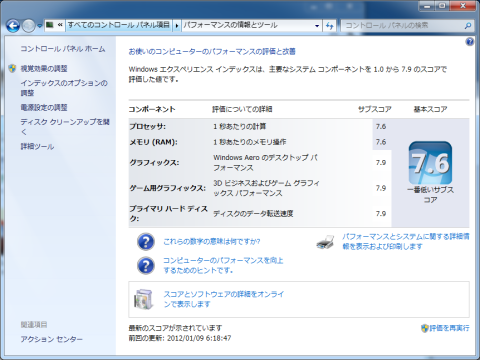
Task: Close the performance information window
Action: tap(463, 6)
